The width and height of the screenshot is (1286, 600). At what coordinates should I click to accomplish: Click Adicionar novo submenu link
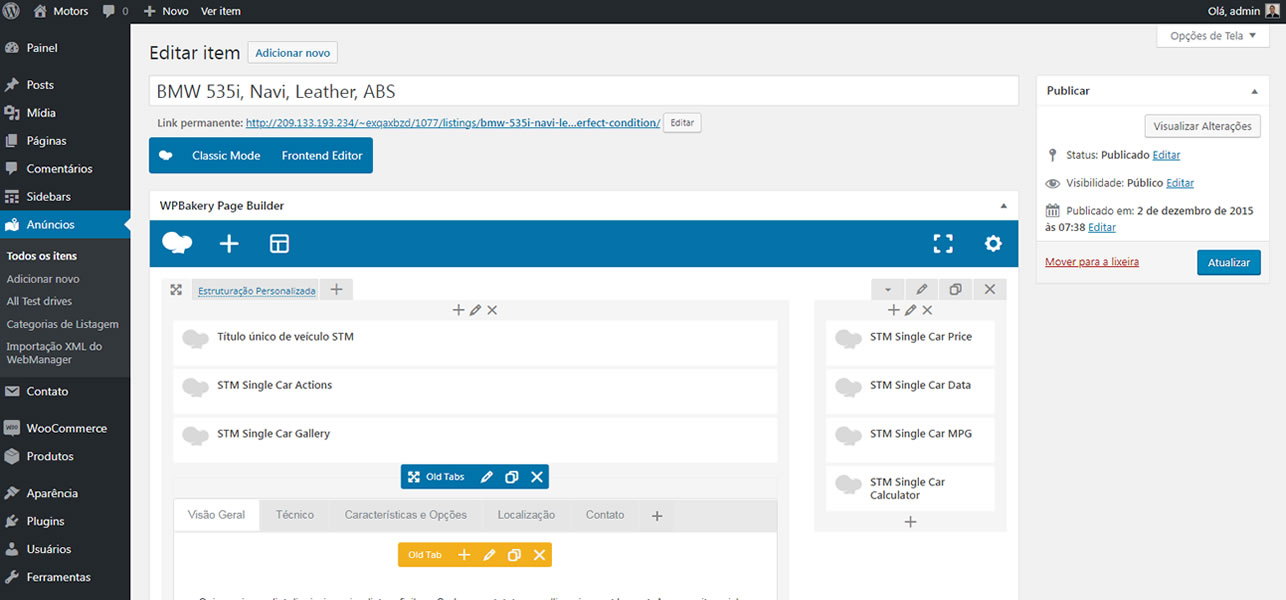click(x=43, y=279)
